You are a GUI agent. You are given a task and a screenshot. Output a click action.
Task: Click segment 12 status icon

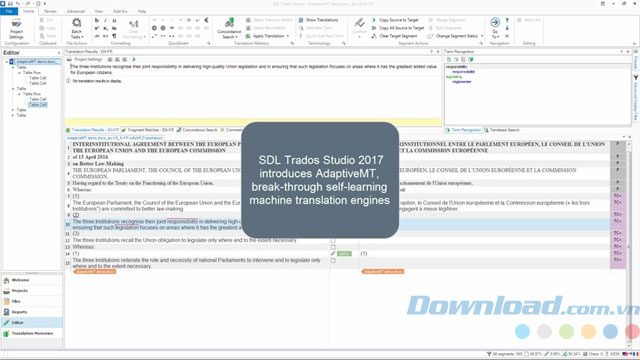tap(333, 240)
